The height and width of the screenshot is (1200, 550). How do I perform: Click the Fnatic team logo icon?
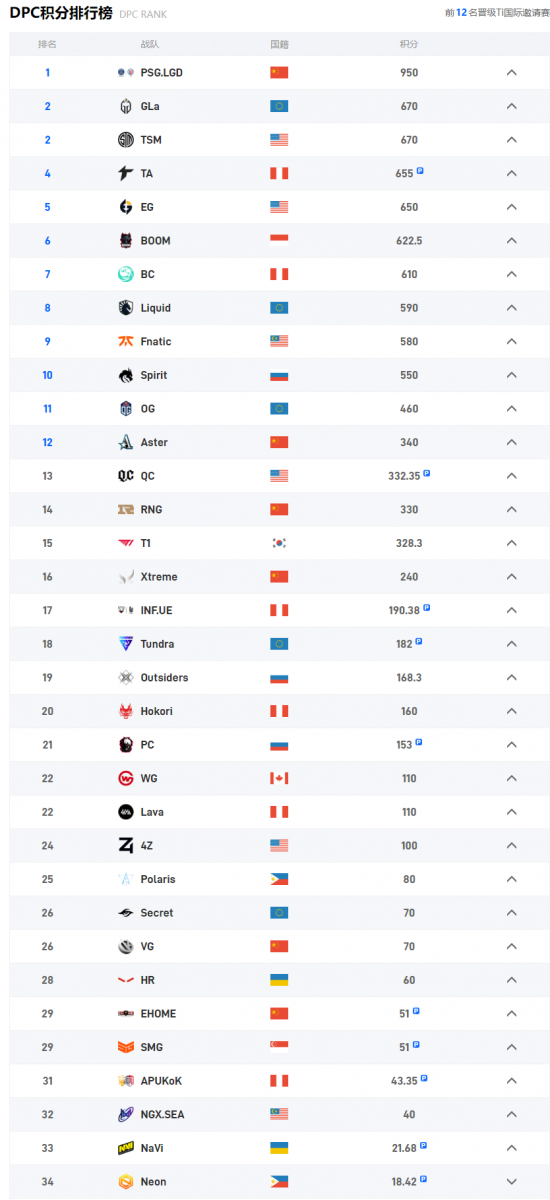(126, 341)
